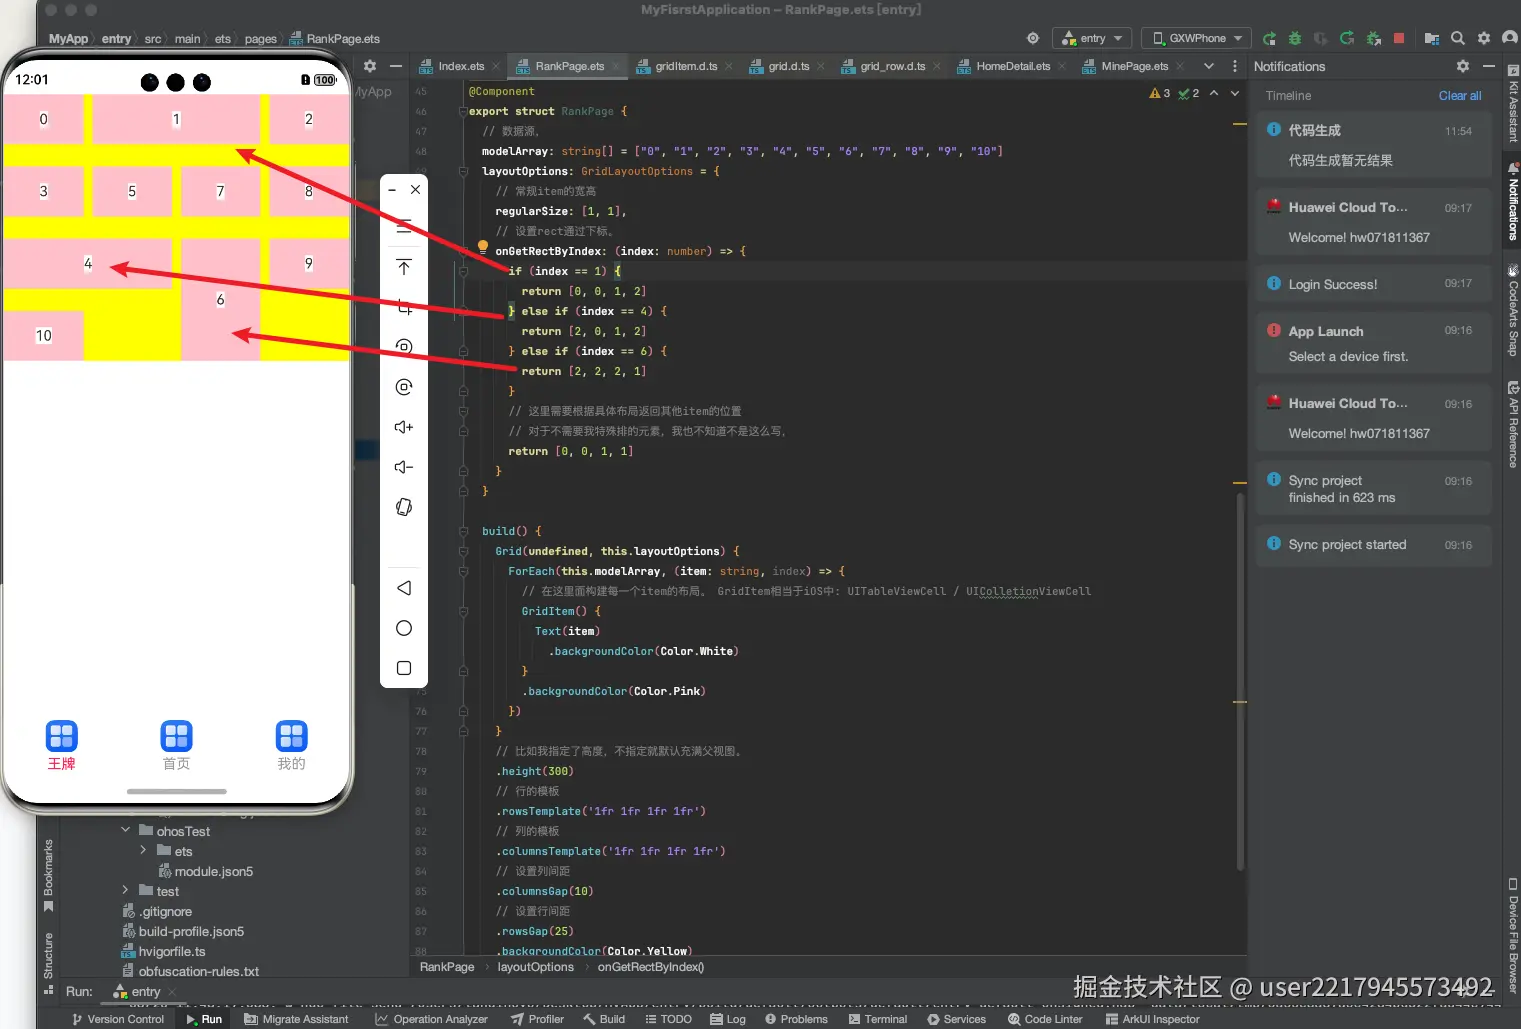This screenshot has width=1521, height=1029.
Task: Open the user account avatar icon
Action: pos(1510,38)
